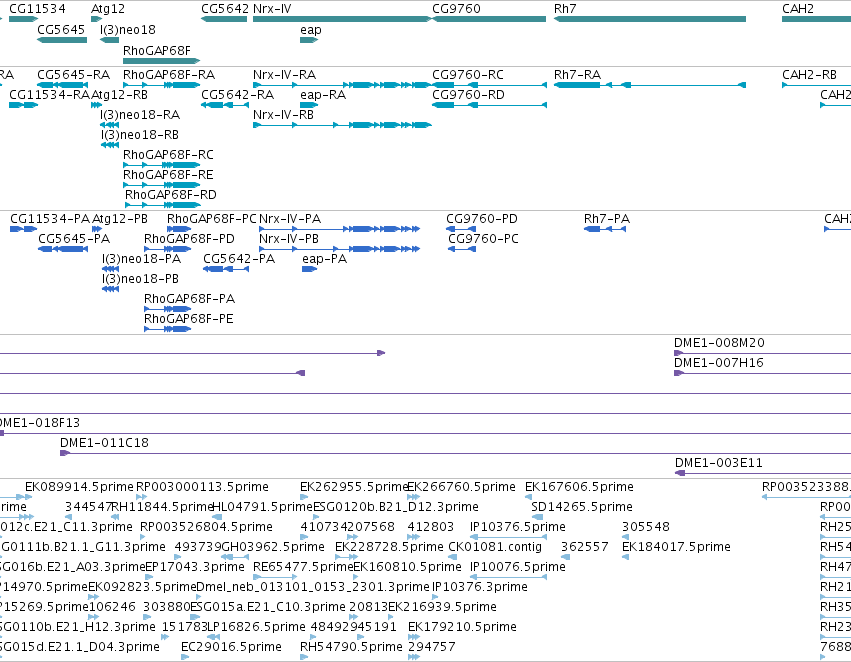Click the Atg12-PB protein feature

click(97, 229)
